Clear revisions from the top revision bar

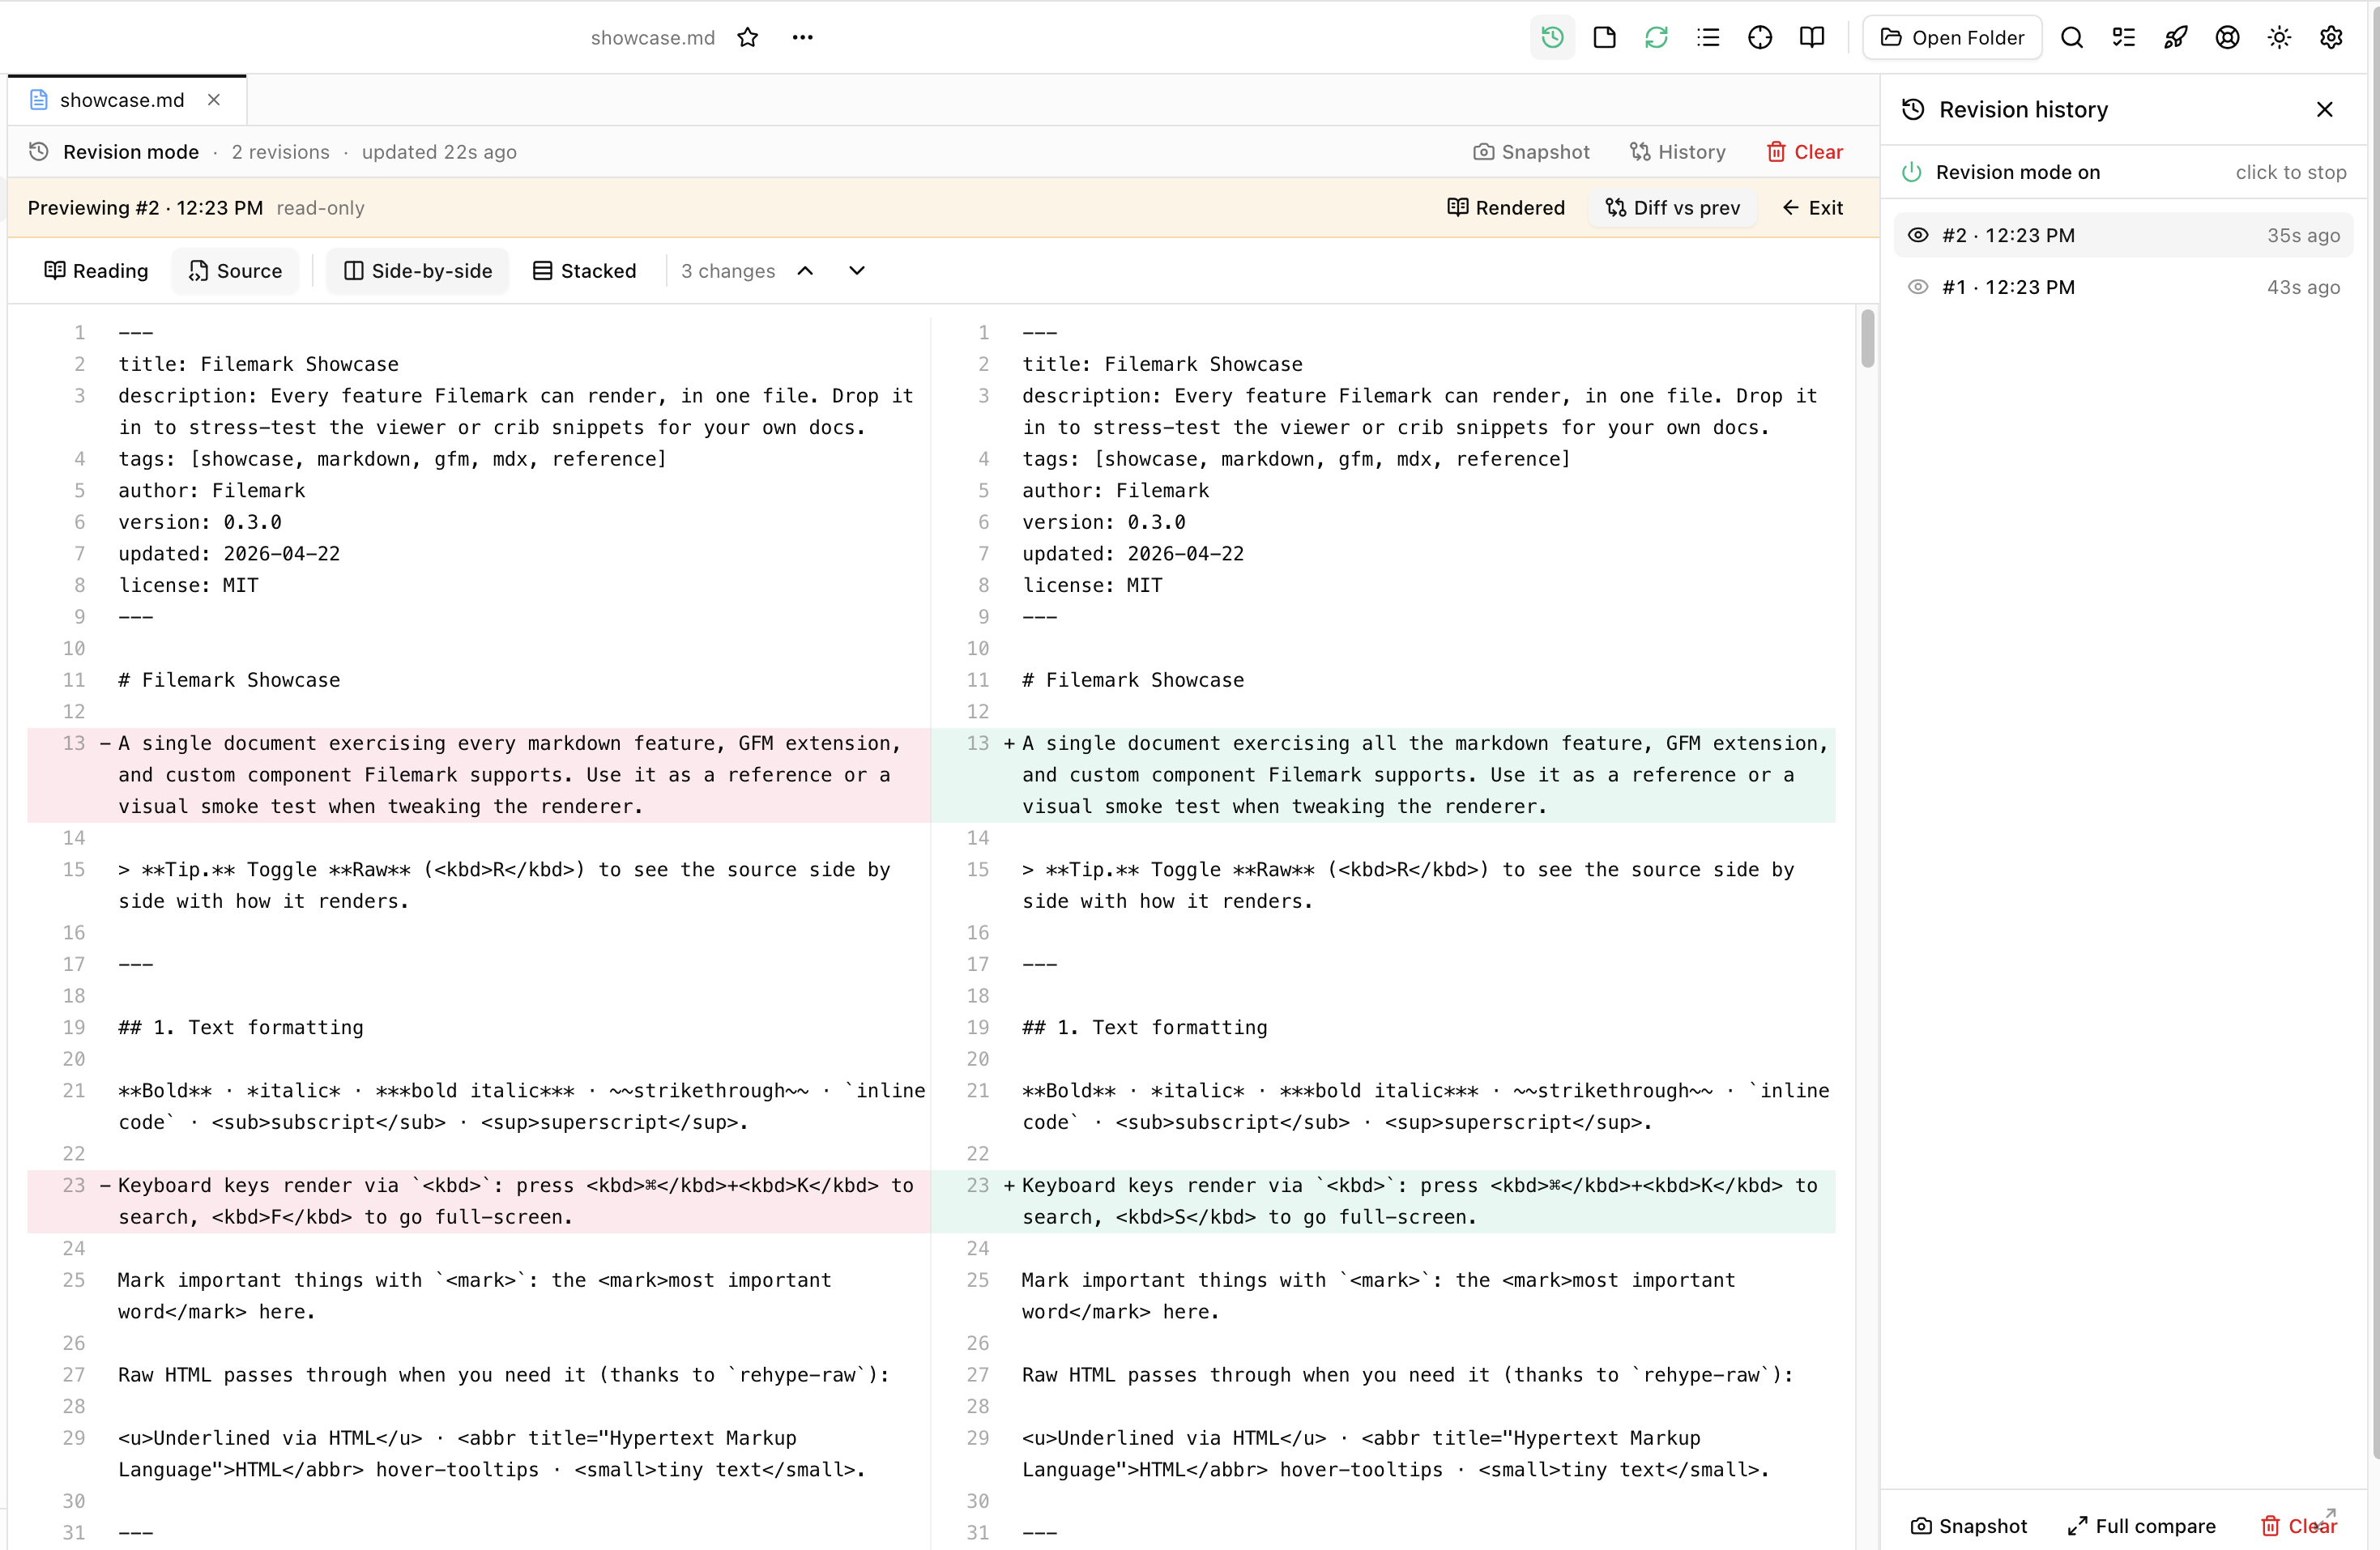coord(1804,152)
